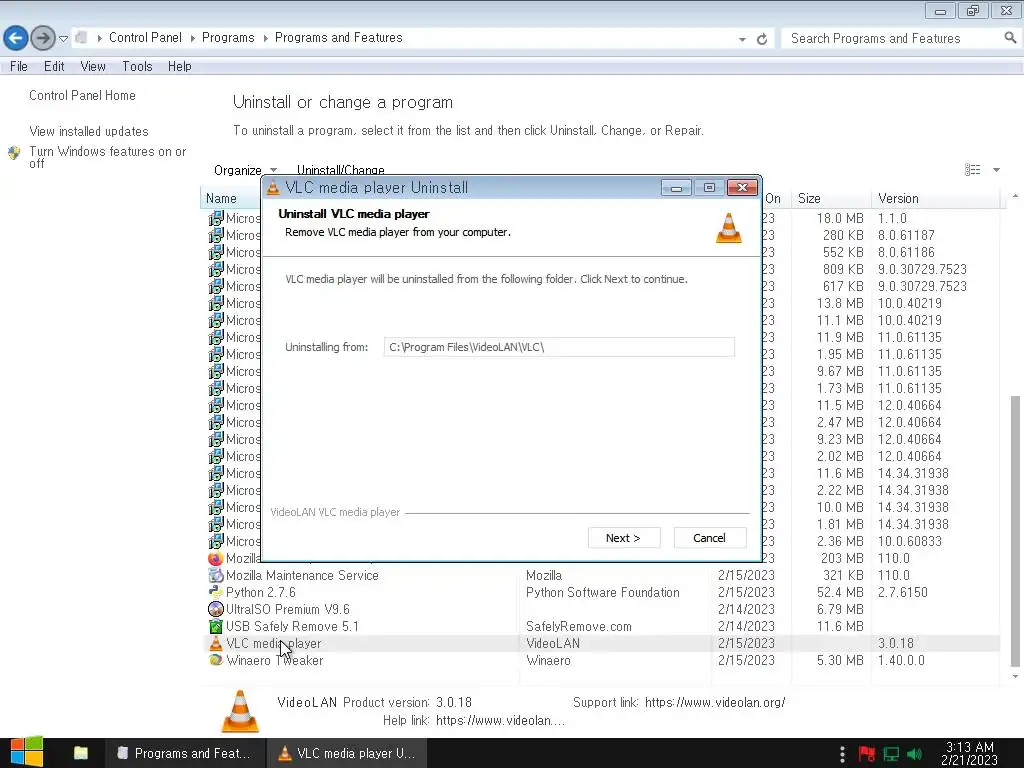Click Next in VLC uninstall dialog
The height and width of the screenshot is (768, 1024).
(x=624, y=537)
